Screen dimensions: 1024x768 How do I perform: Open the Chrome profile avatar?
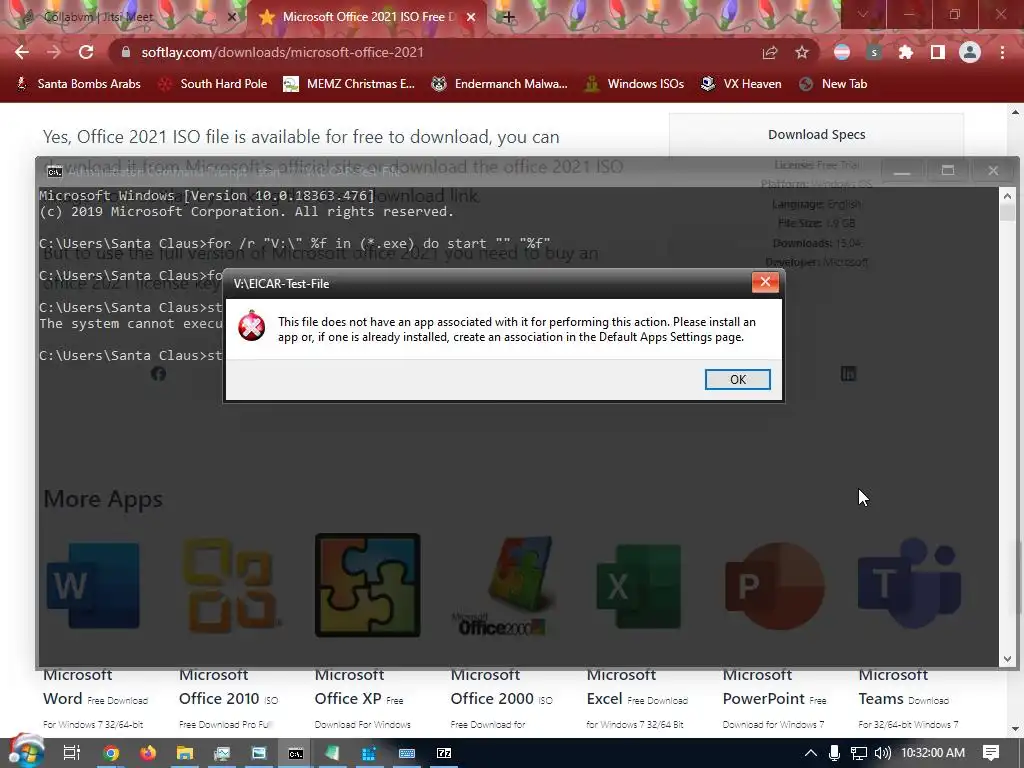pos(970,52)
